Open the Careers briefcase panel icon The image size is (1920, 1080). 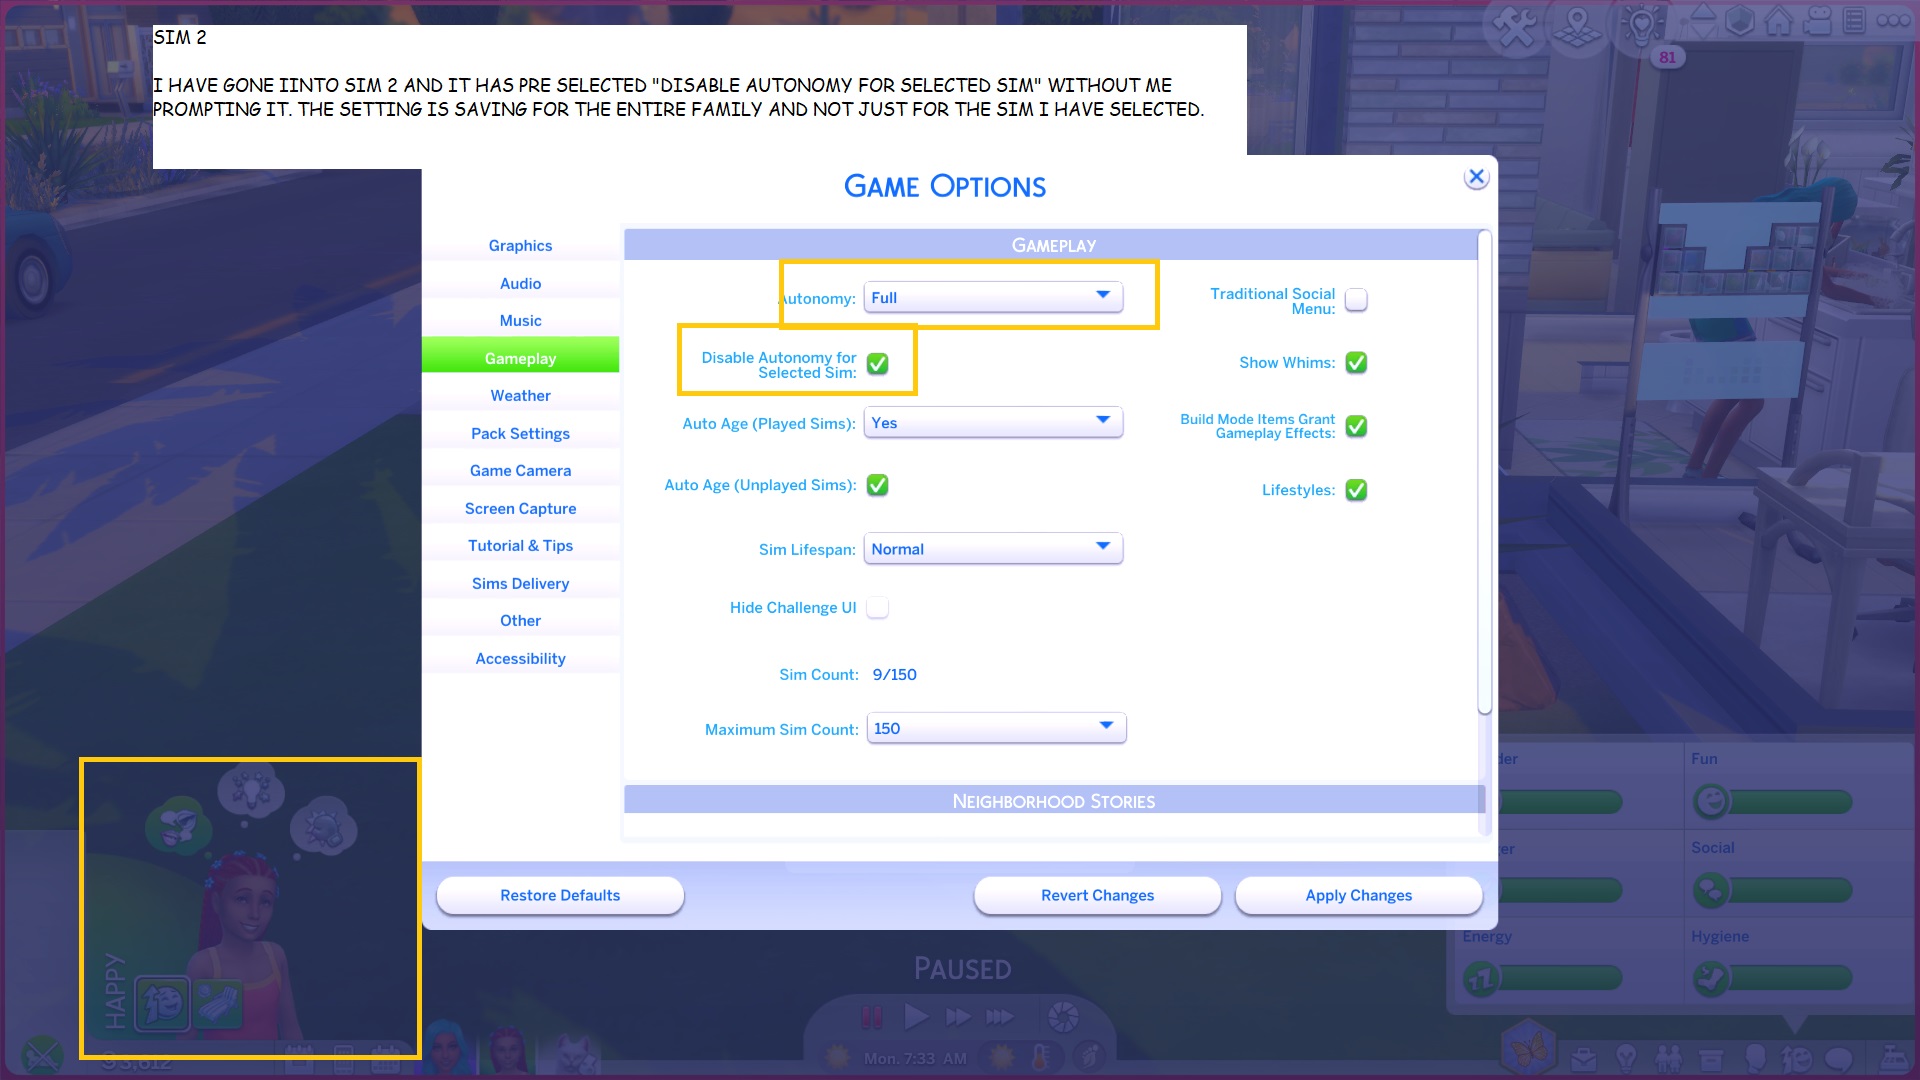1584,1058
